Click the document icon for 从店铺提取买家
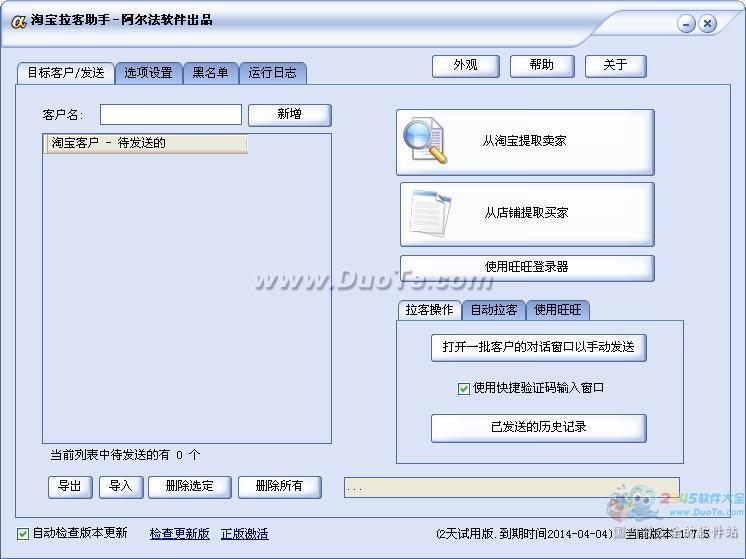Screen dimensions: 746x559 430,212
